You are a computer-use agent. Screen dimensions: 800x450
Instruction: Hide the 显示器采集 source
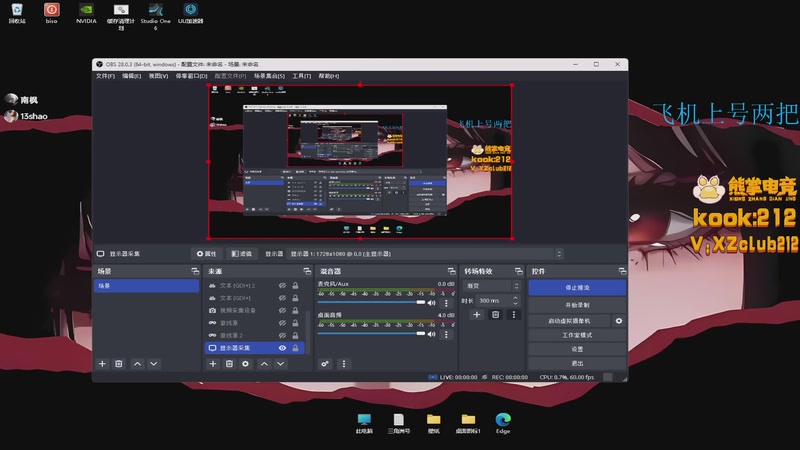coord(282,348)
